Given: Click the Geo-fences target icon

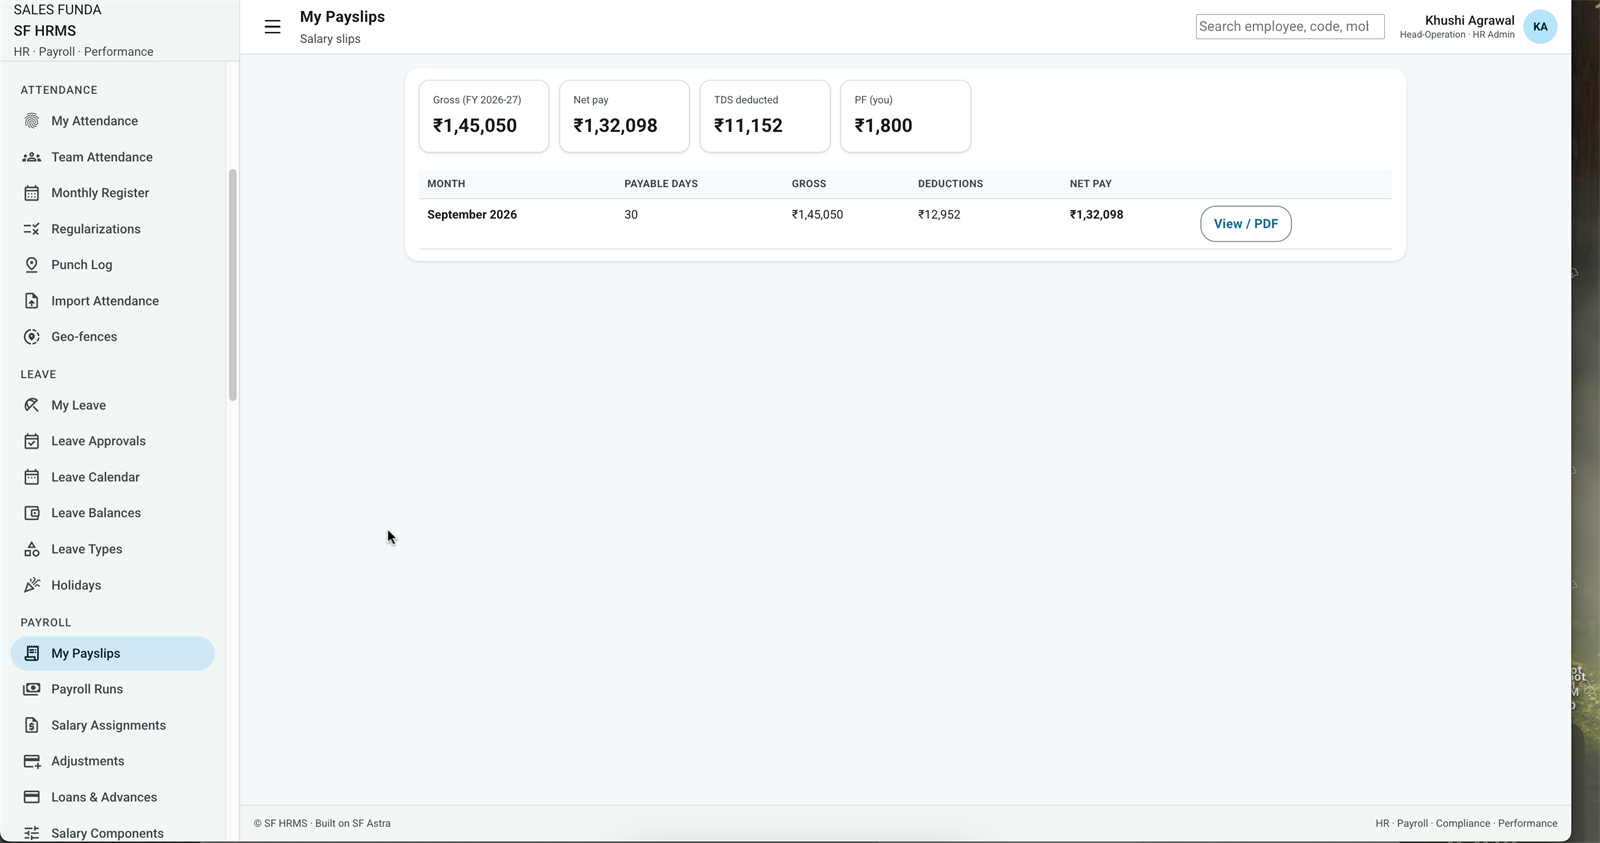Looking at the screenshot, I should [32, 337].
